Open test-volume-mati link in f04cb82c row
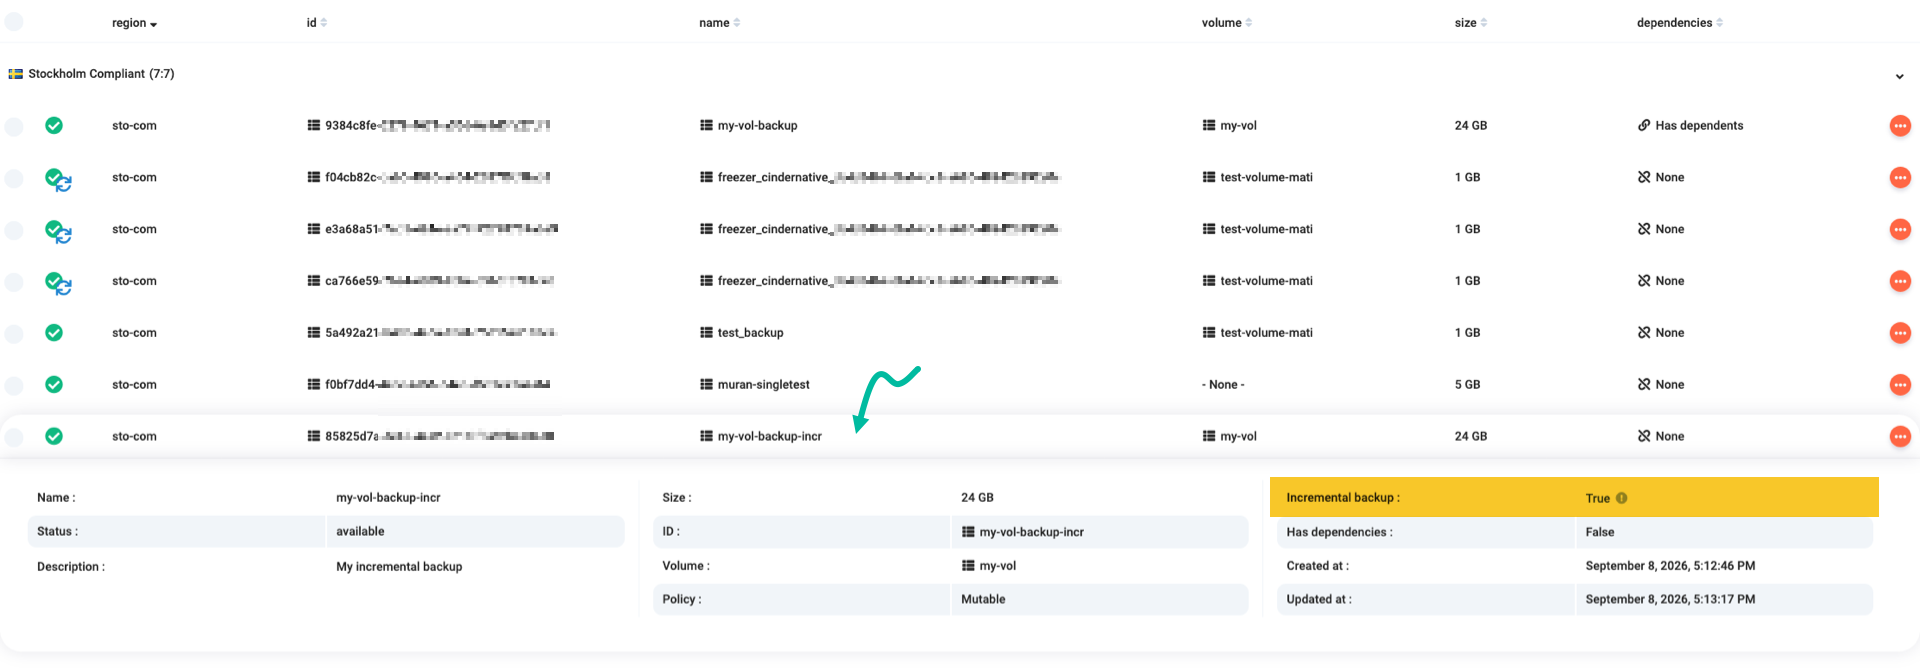1920x670 pixels. (1266, 178)
